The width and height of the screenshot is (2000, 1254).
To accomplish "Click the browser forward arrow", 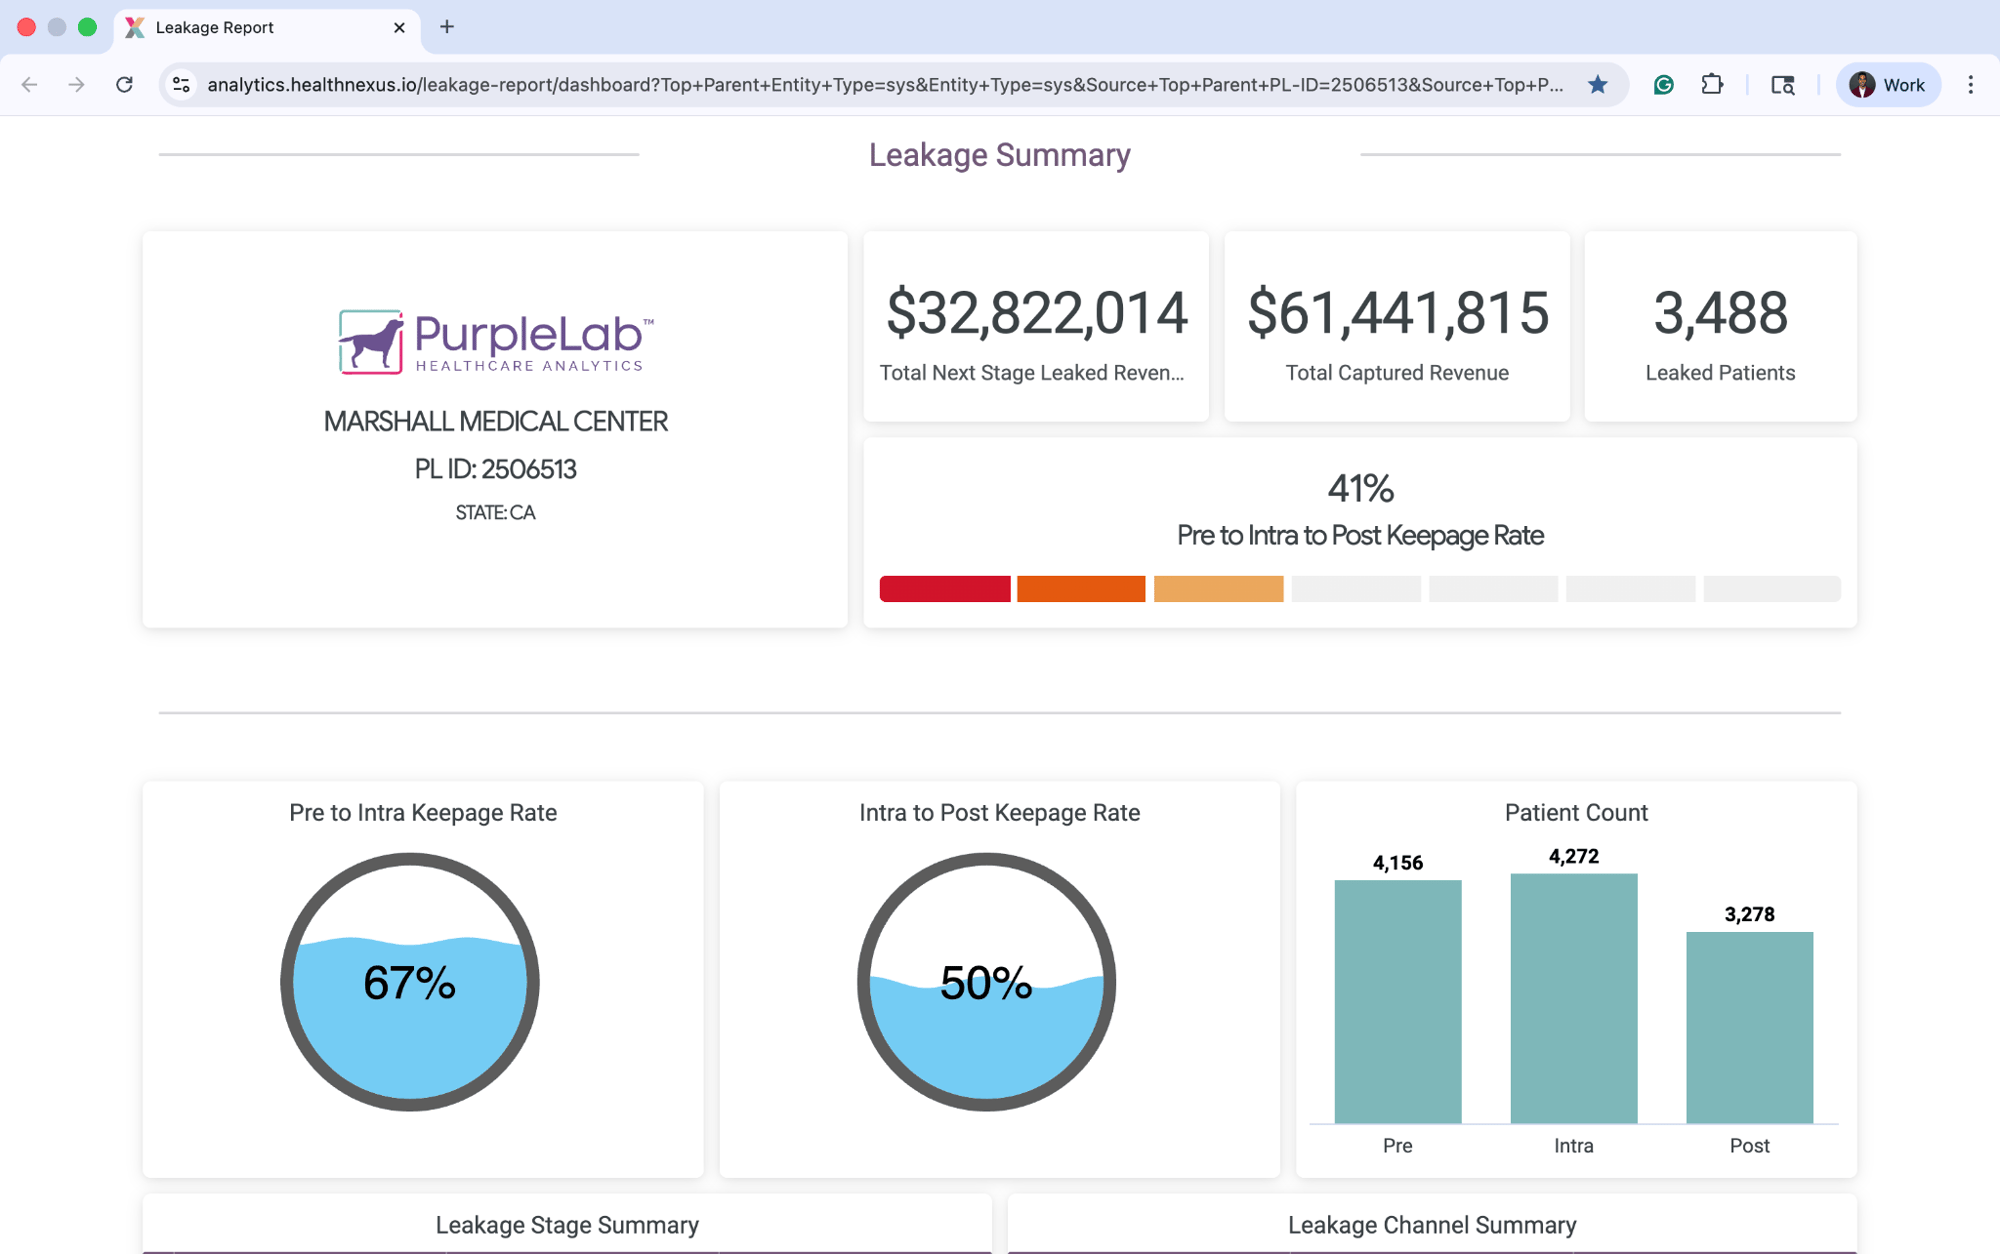I will coord(76,85).
